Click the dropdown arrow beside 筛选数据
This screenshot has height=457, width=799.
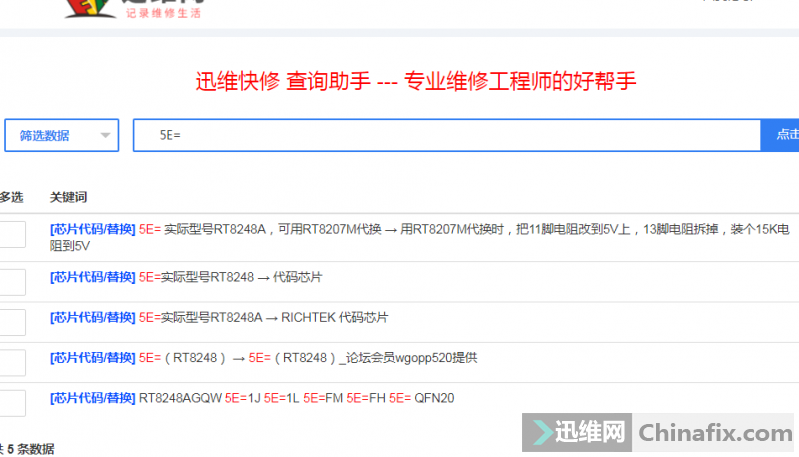pos(105,135)
